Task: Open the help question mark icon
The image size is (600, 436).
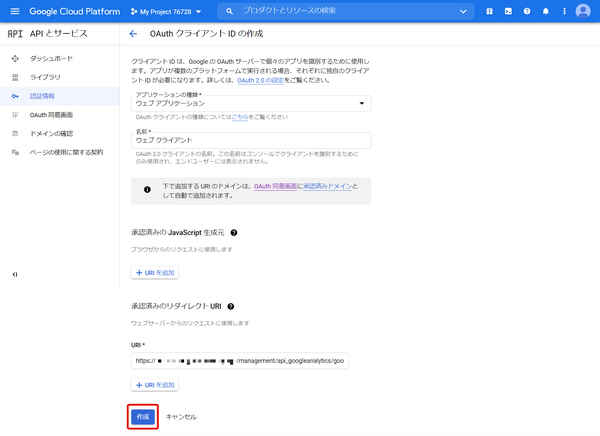Action: point(527,11)
